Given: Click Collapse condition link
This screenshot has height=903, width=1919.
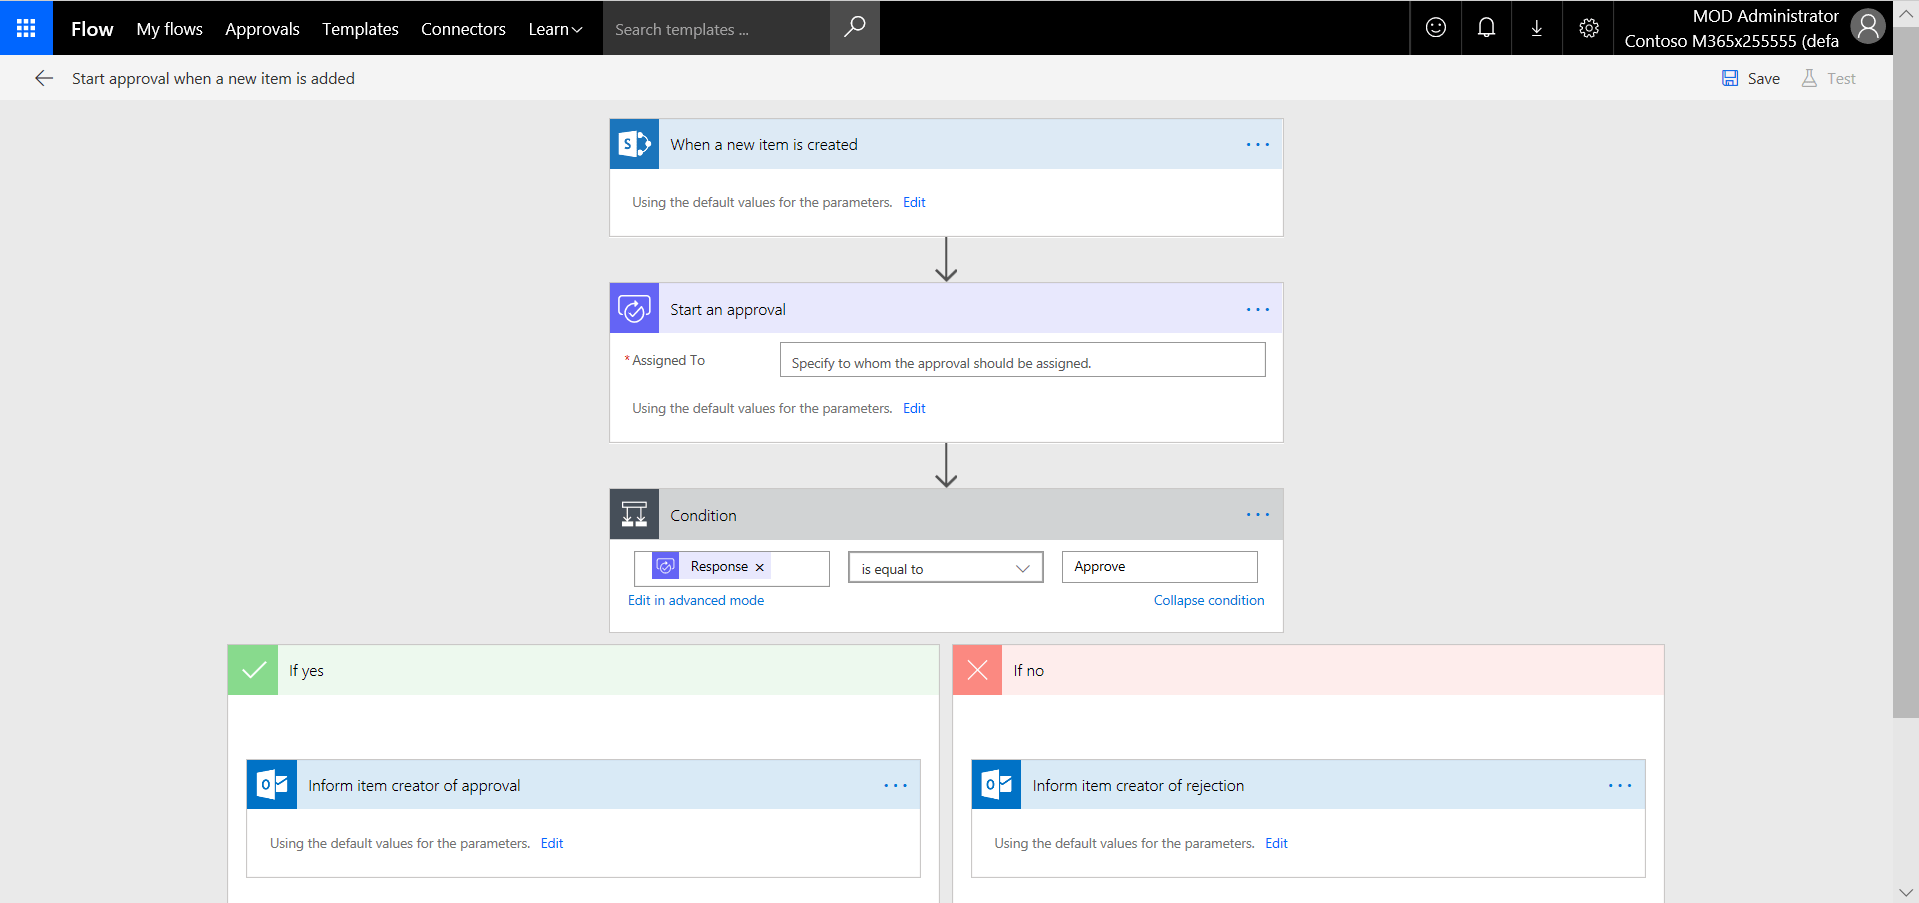Looking at the screenshot, I should [x=1209, y=600].
